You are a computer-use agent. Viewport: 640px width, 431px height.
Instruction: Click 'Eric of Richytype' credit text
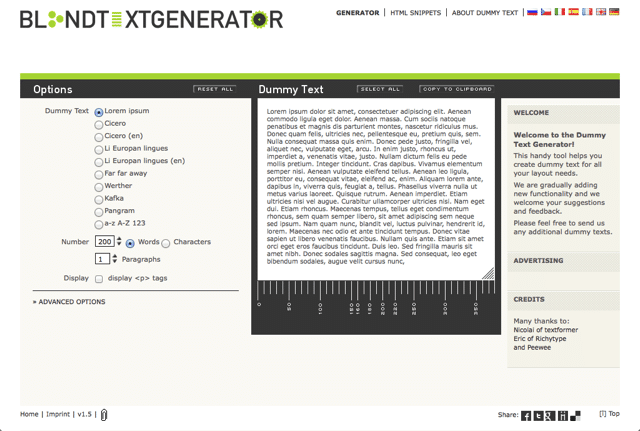(540, 339)
